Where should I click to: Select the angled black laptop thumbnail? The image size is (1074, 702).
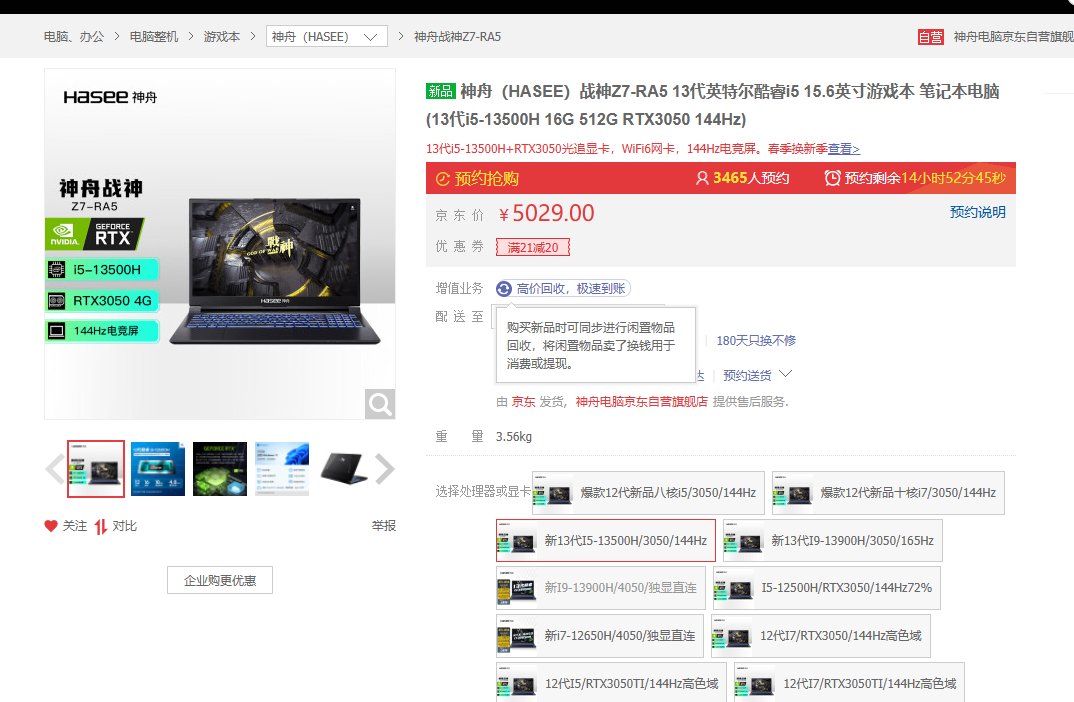click(x=344, y=469)
